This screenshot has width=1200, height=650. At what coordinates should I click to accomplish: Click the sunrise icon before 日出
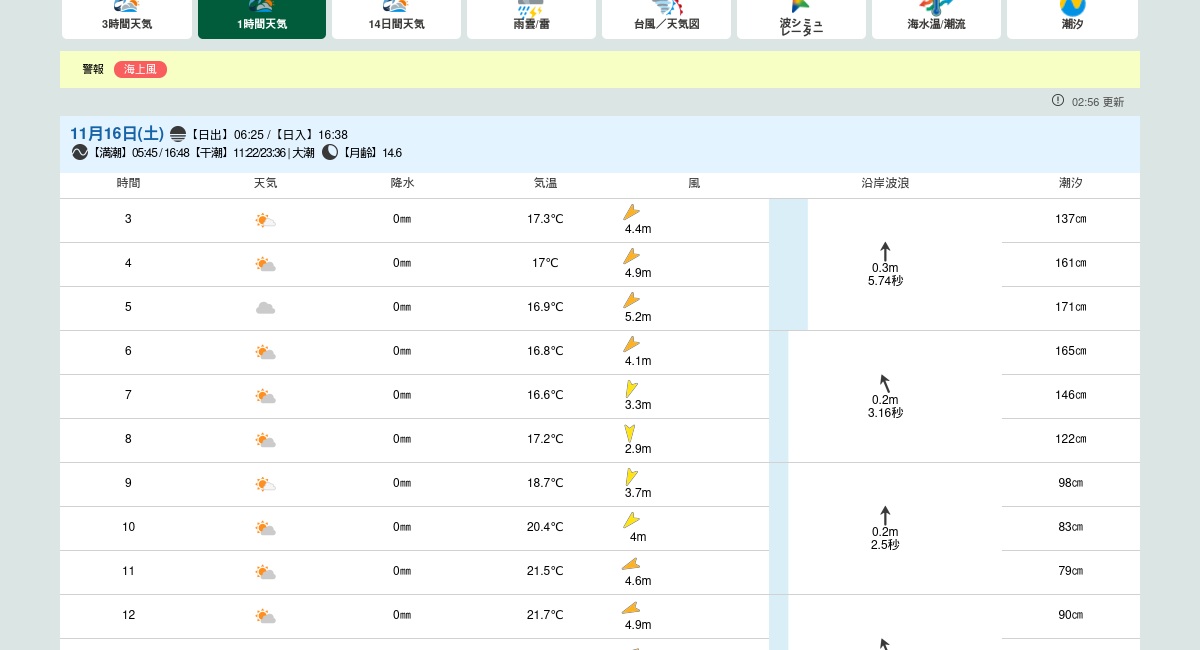pyautogui.click(x=178, y=134)
